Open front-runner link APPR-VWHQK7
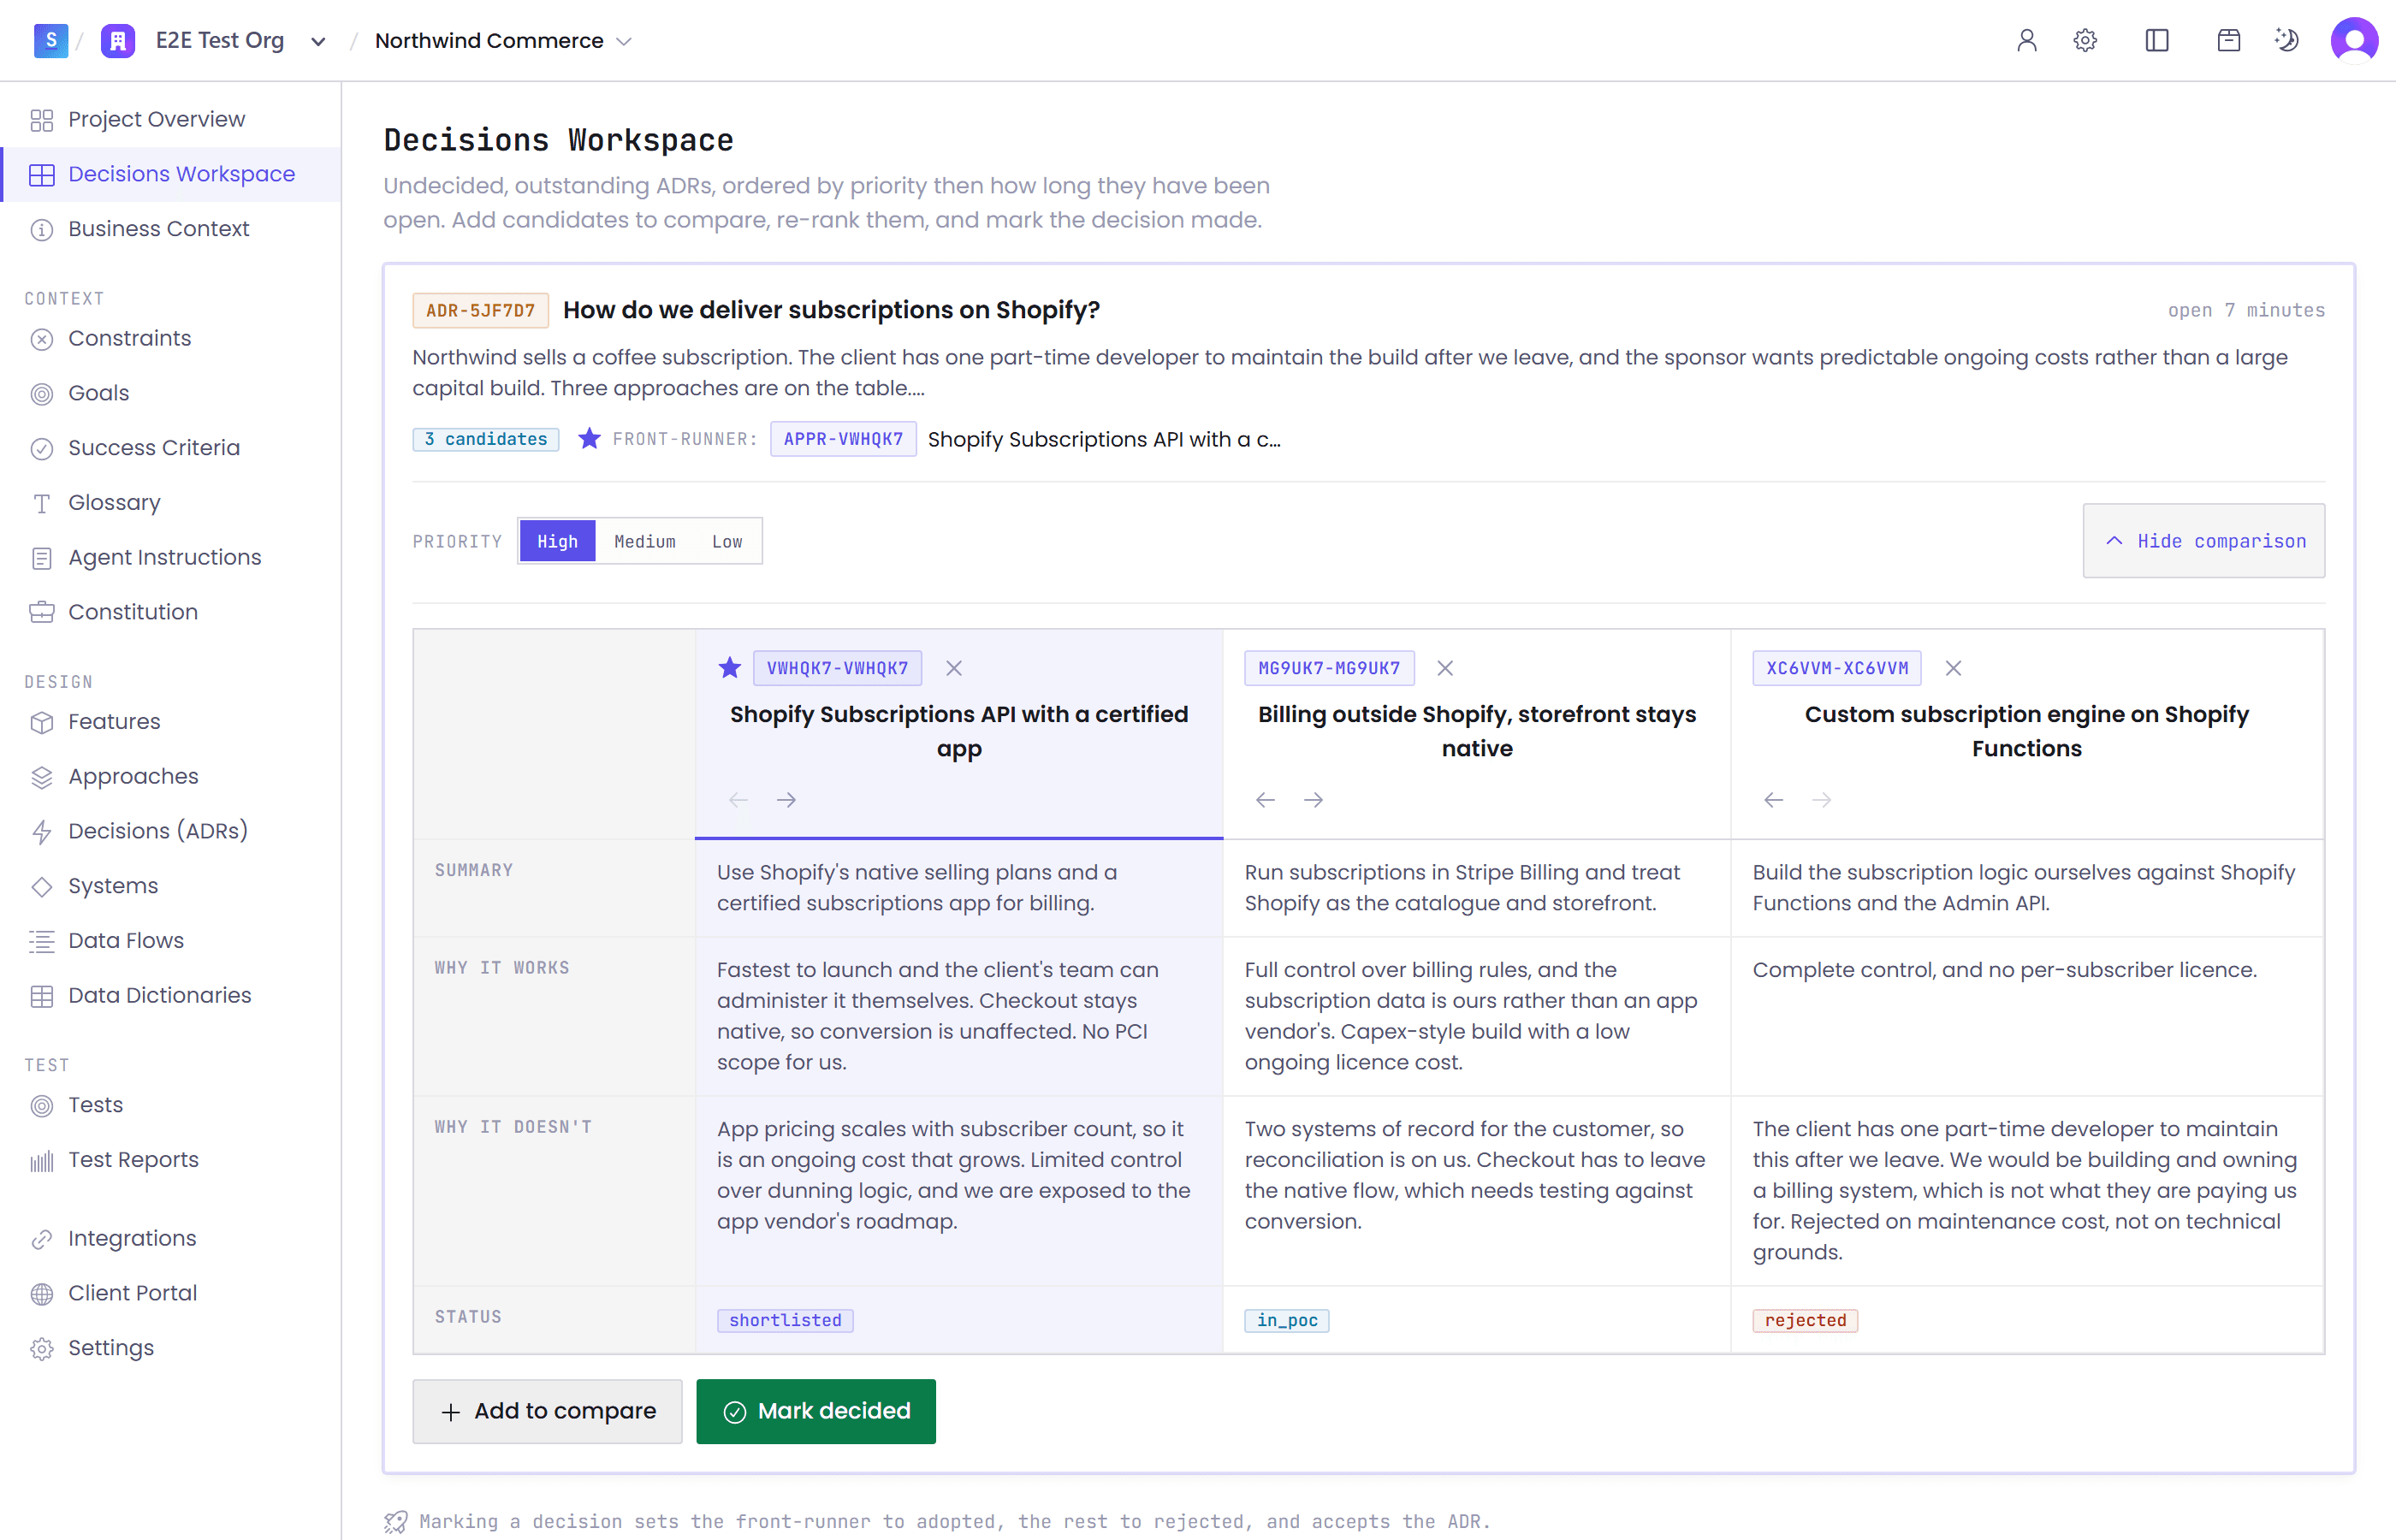This screenshot has height=1540, width=2396. (843, 439)
